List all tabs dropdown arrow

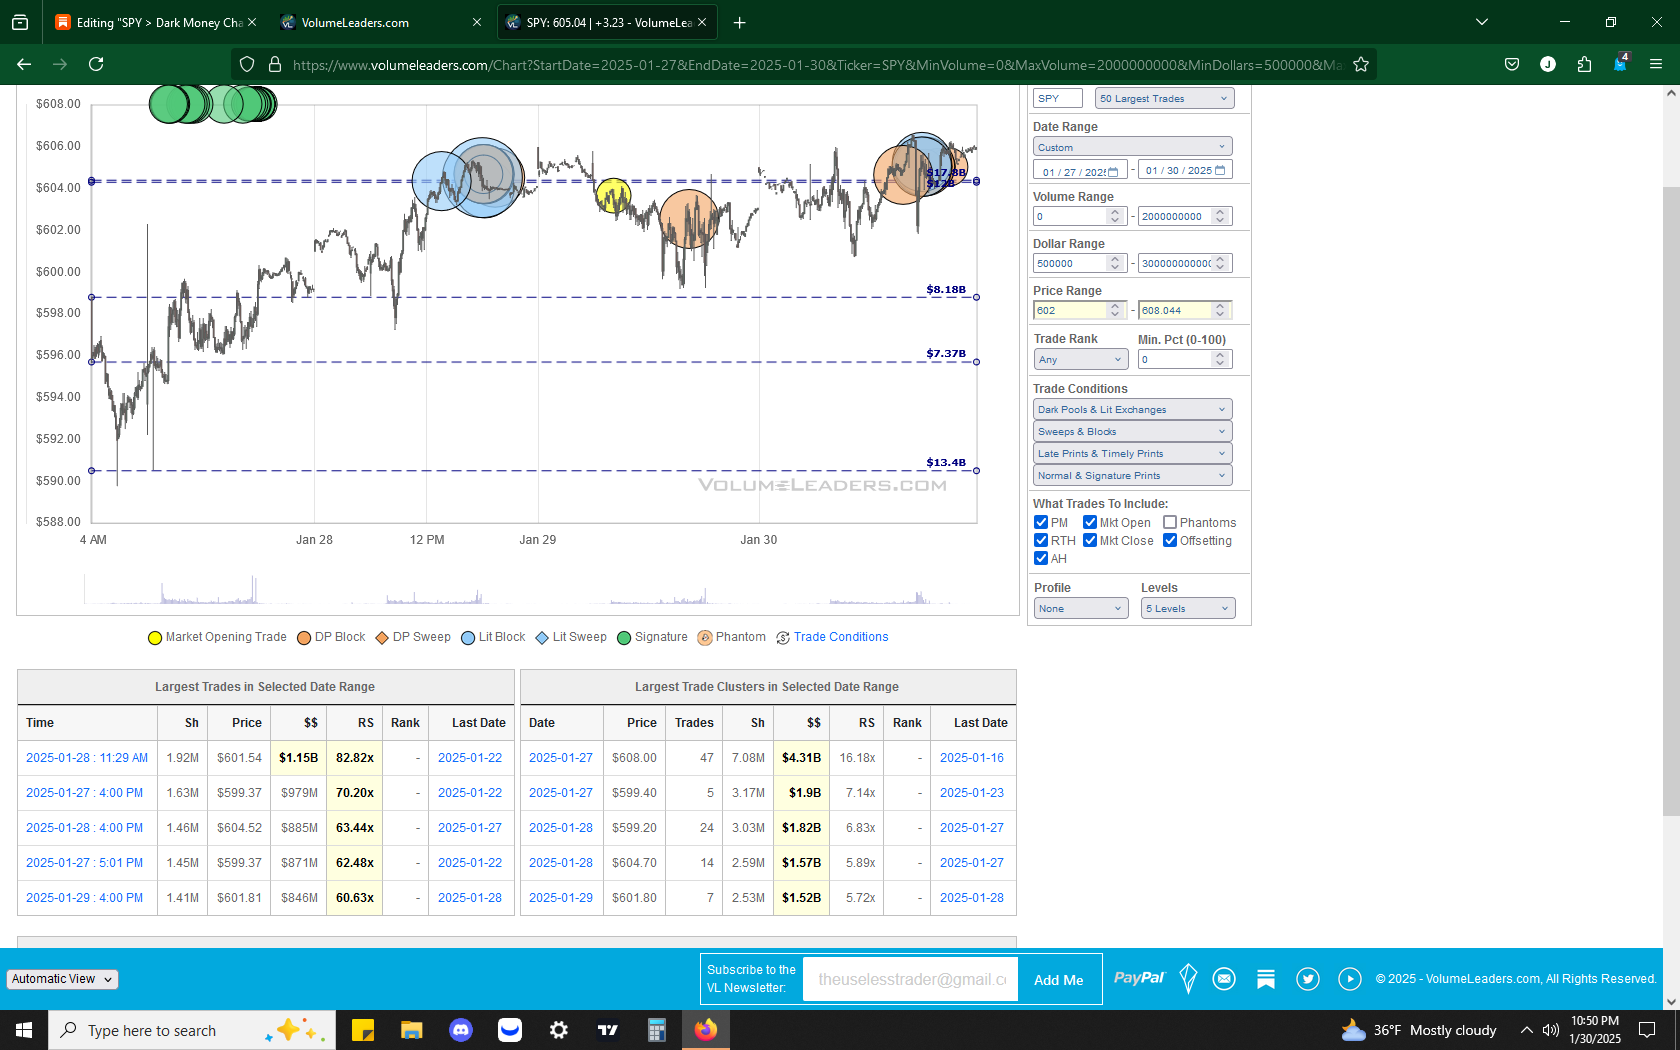coord(1482,22)
